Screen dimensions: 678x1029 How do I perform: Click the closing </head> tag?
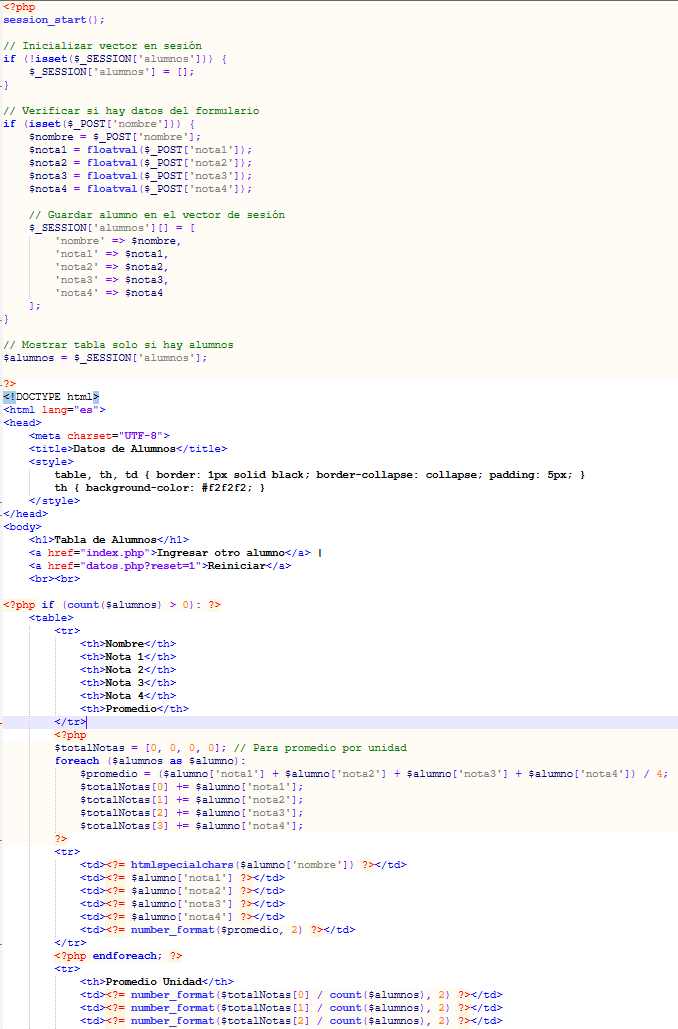click(26, 514)
